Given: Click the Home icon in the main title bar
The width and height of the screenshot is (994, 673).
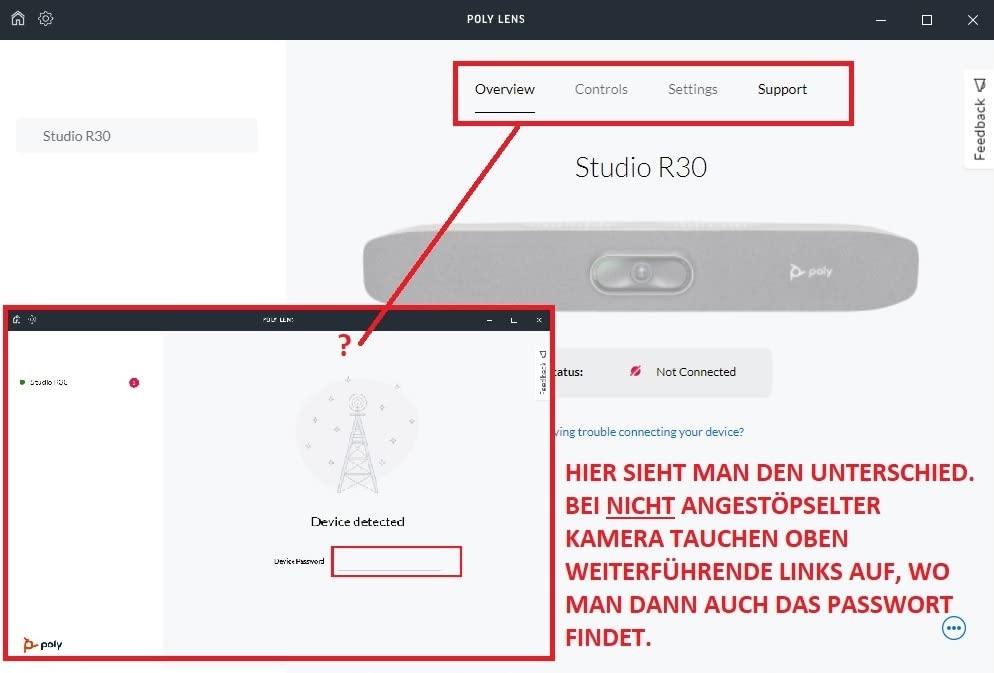Looking at the screenshot, I should click(x=18, y=19).
